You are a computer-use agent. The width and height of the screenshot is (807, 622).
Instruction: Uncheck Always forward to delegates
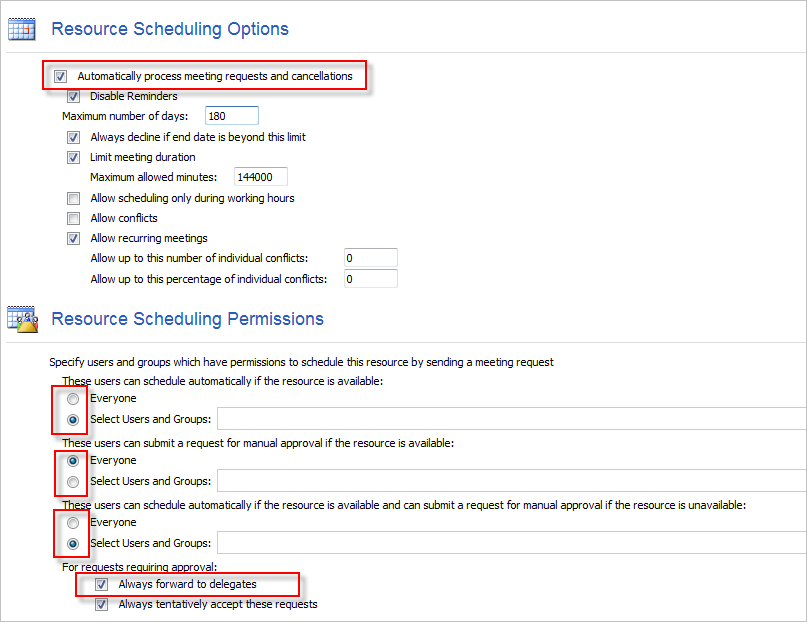tap(102, 584)
